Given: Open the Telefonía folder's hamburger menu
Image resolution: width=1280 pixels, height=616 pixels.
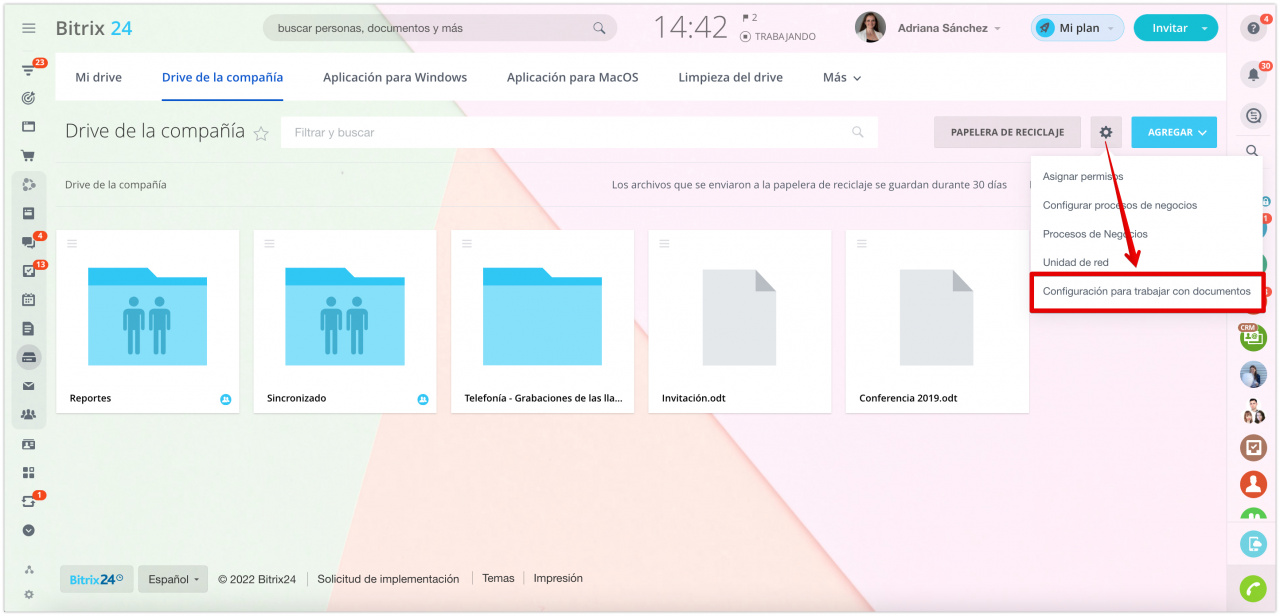Looking at the screenshot, I should point(467,243).
